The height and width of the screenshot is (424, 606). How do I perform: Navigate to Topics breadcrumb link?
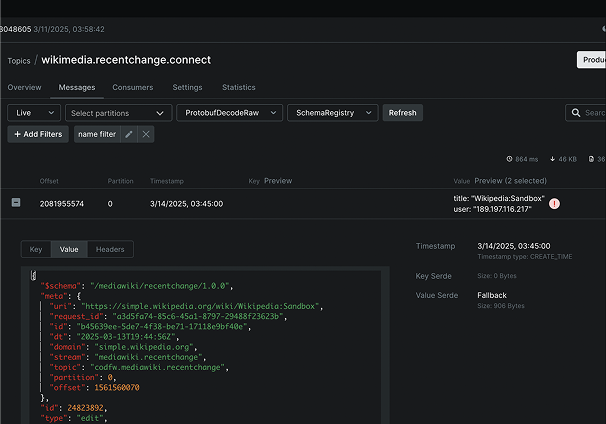tap(19, 61)
